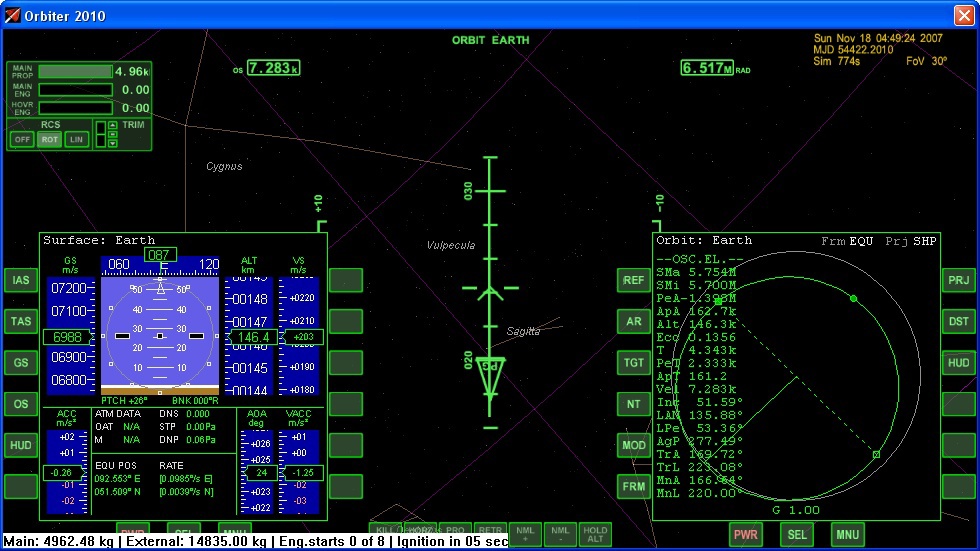Click the trim up arrow
The width and height of the screenshot is (980, 551).
coord(112,125)
